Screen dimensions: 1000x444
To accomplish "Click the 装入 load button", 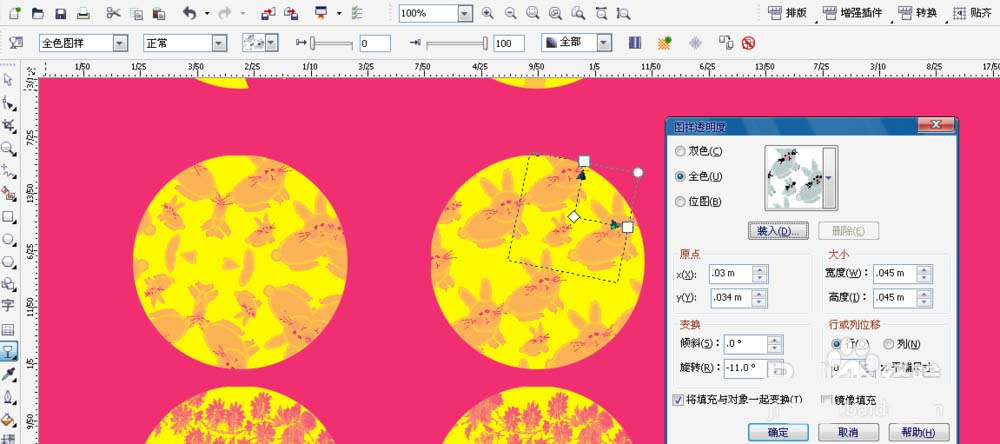I will pyautogui.click(x=778, y=231).
